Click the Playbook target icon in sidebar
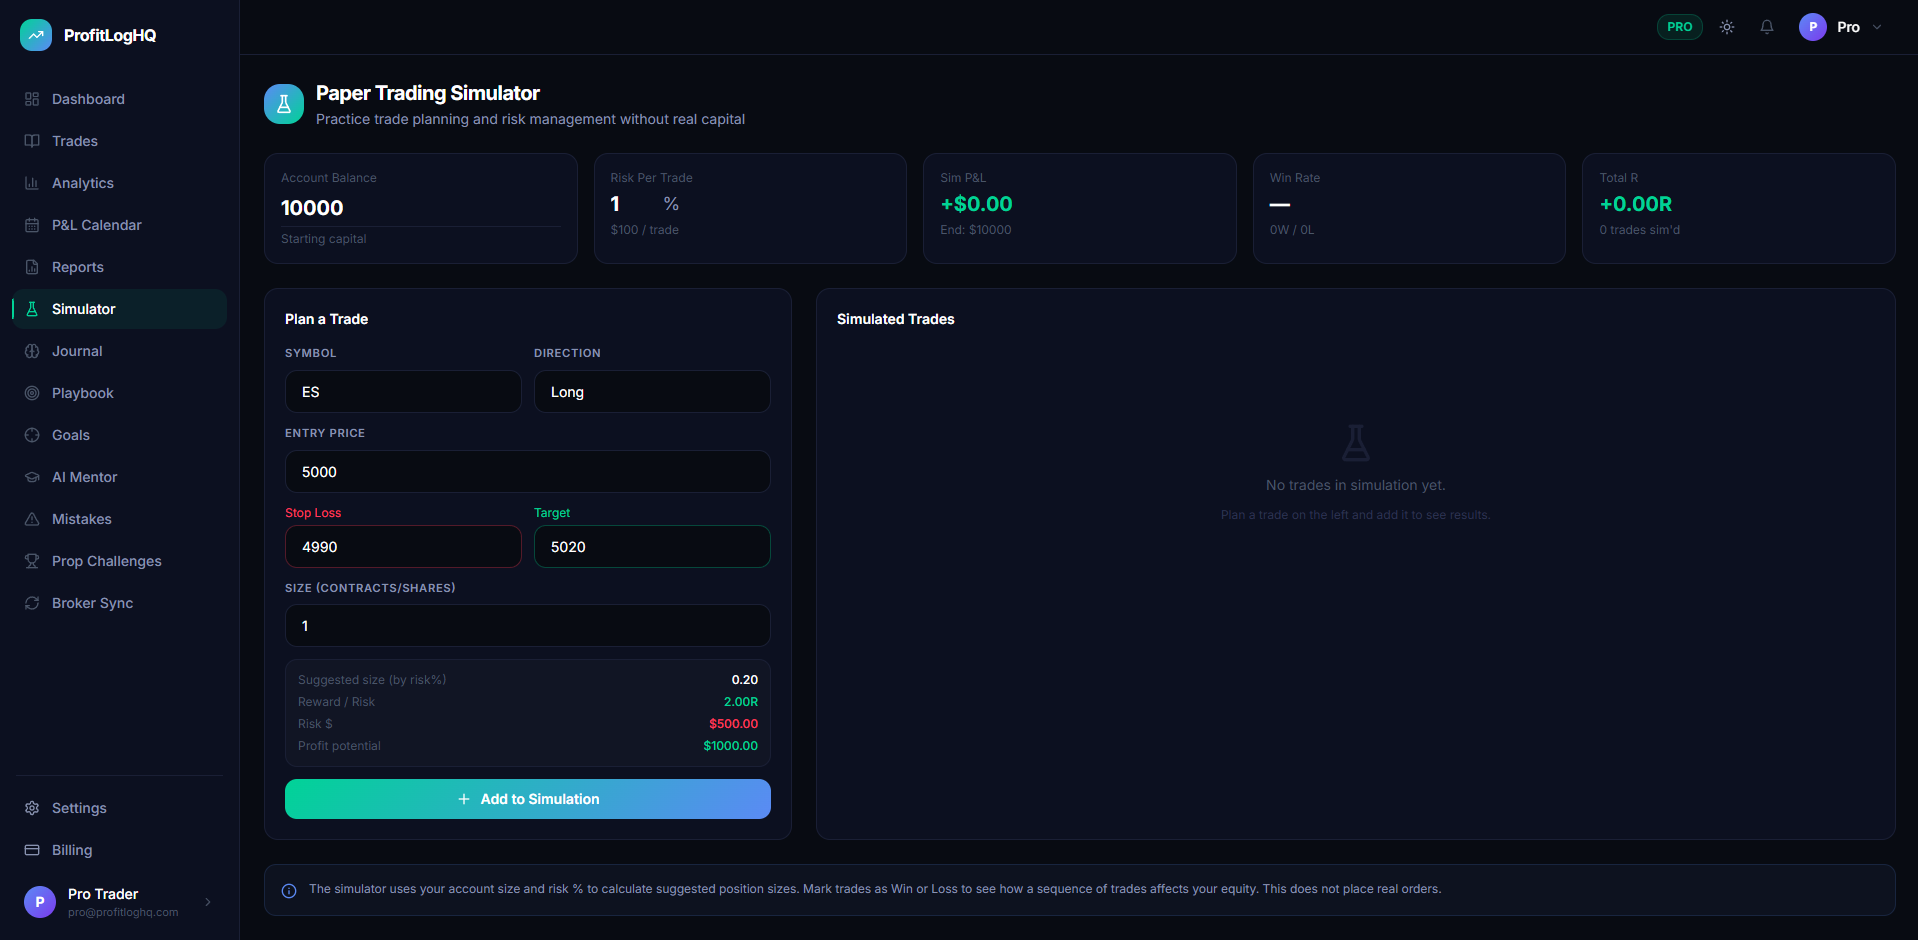 pyautogui.click(x=31, y=393)
